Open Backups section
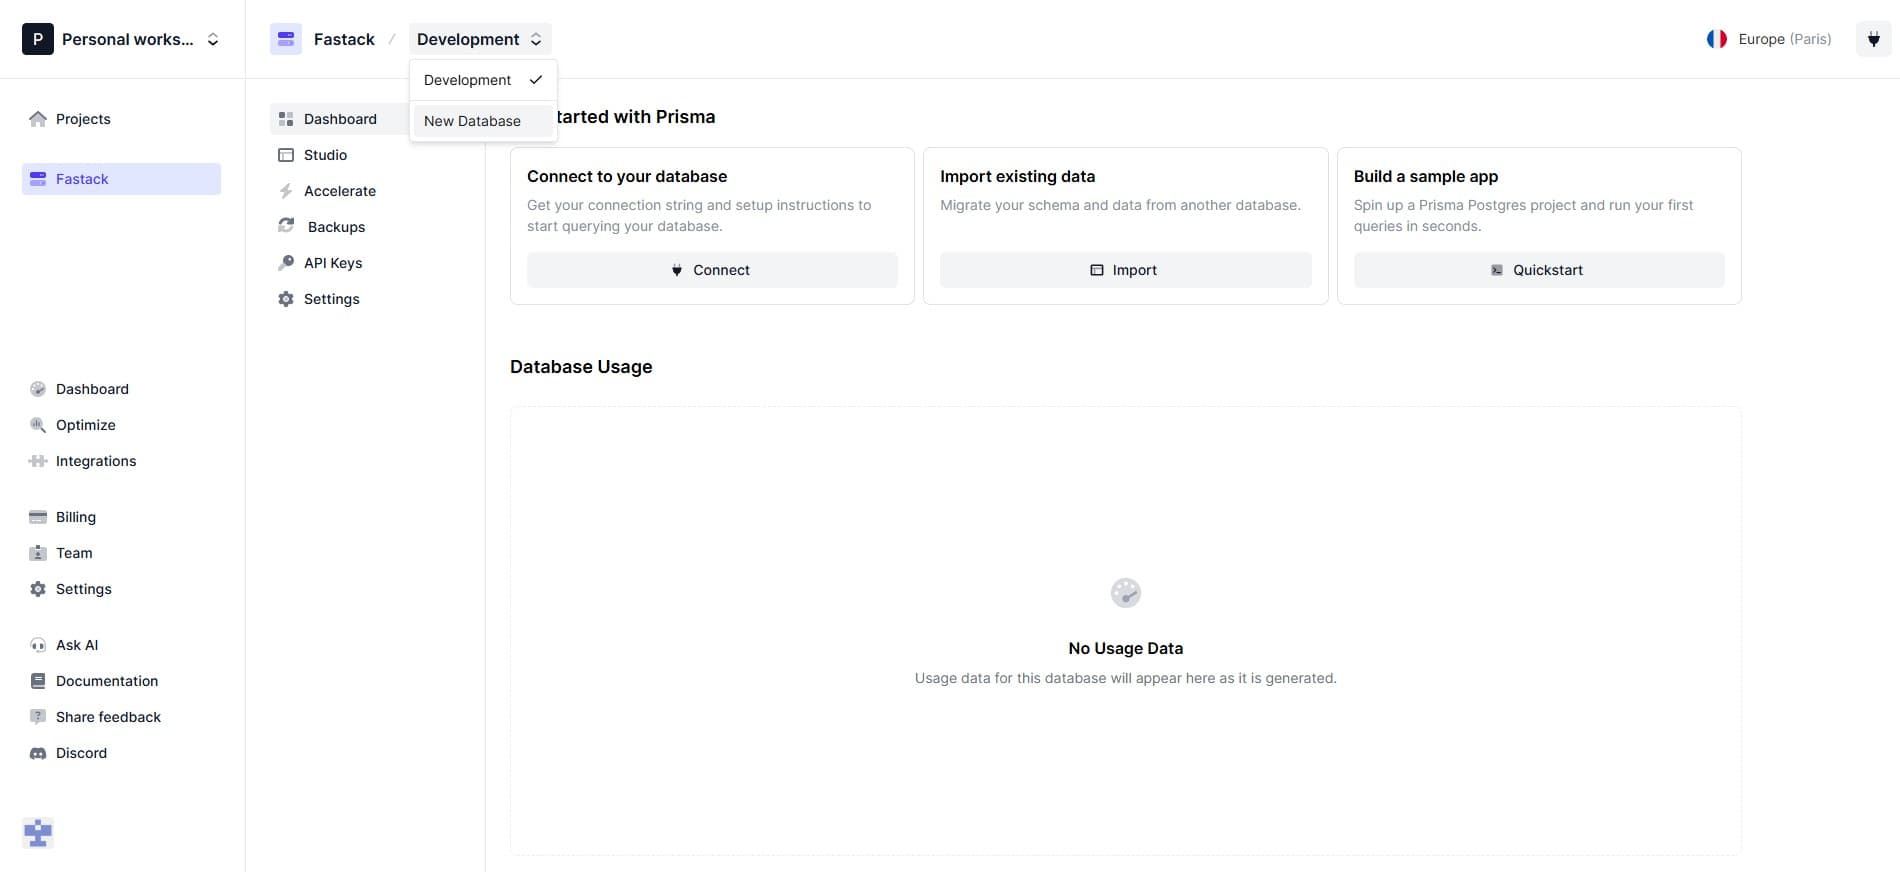This screenshot has width=1900, height=872. pos(336,227)
